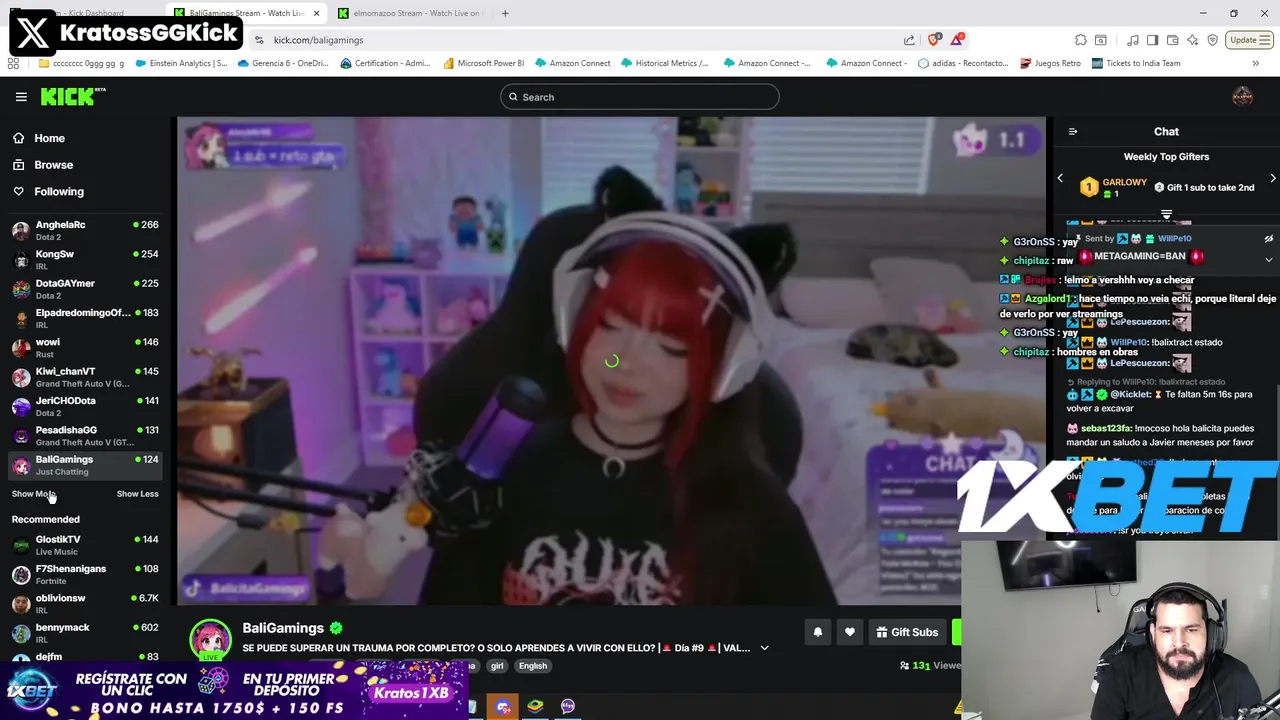Follow BaliGamings with heart button
Image resolution: width=1280 pixels, height=720 pixels.
tap(849, 632)
